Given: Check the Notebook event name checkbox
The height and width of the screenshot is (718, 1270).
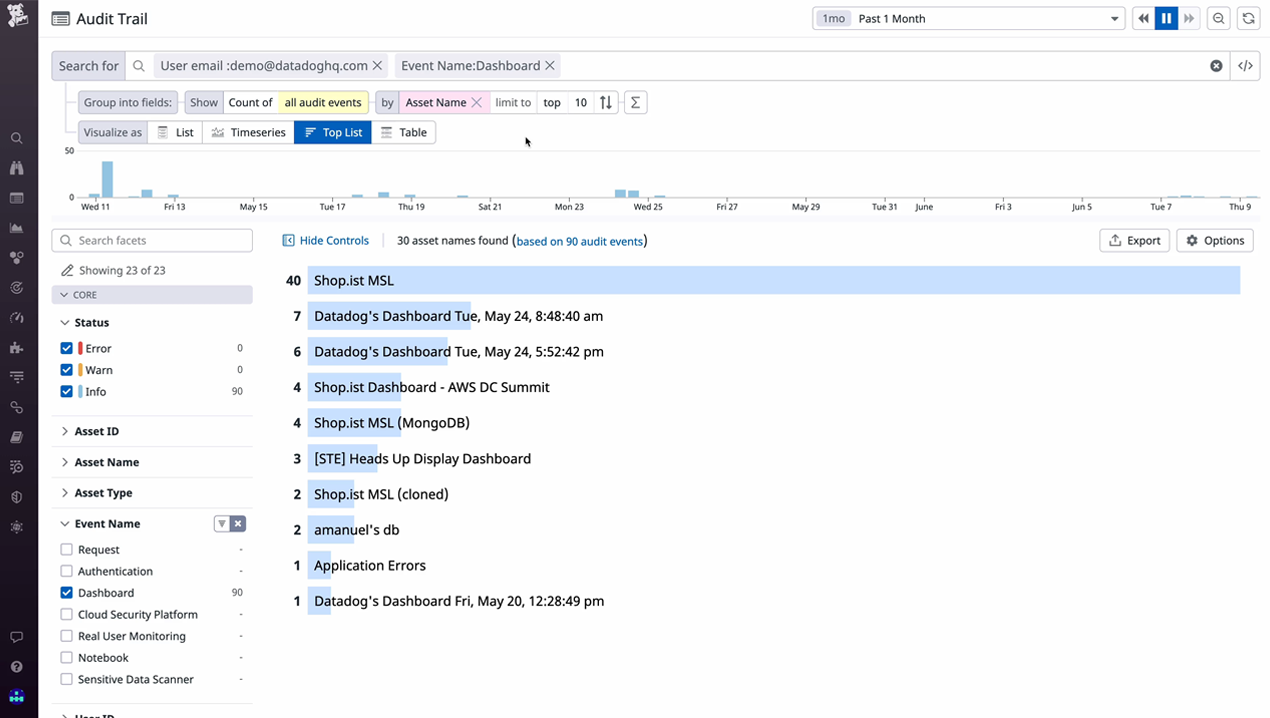Looking at the screenshot, I should (x=66, y=658).
